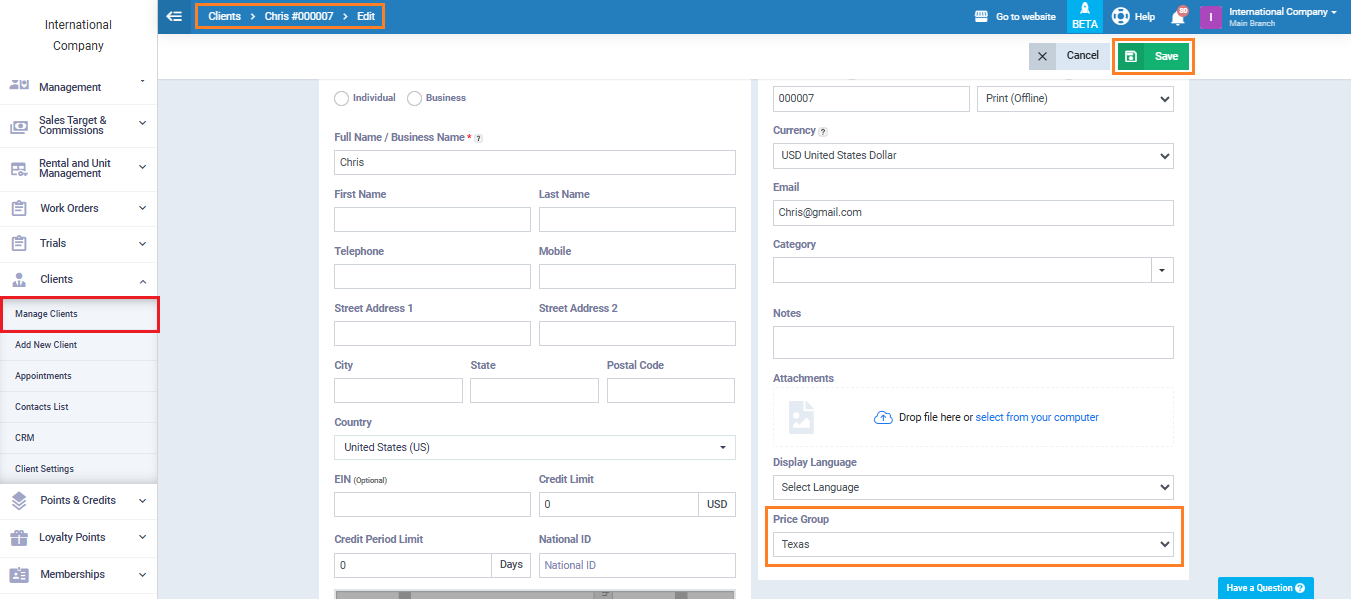Viewport: 1351px width, 599px height.
Task: Open the Help lifebuoy icon
Action: 1121,17
